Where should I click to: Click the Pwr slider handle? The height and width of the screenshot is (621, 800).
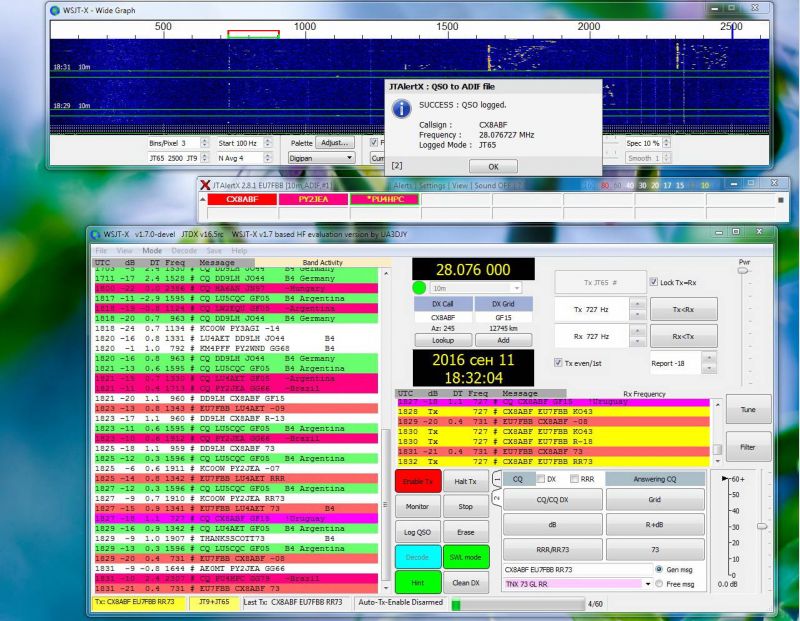point(743,270)
